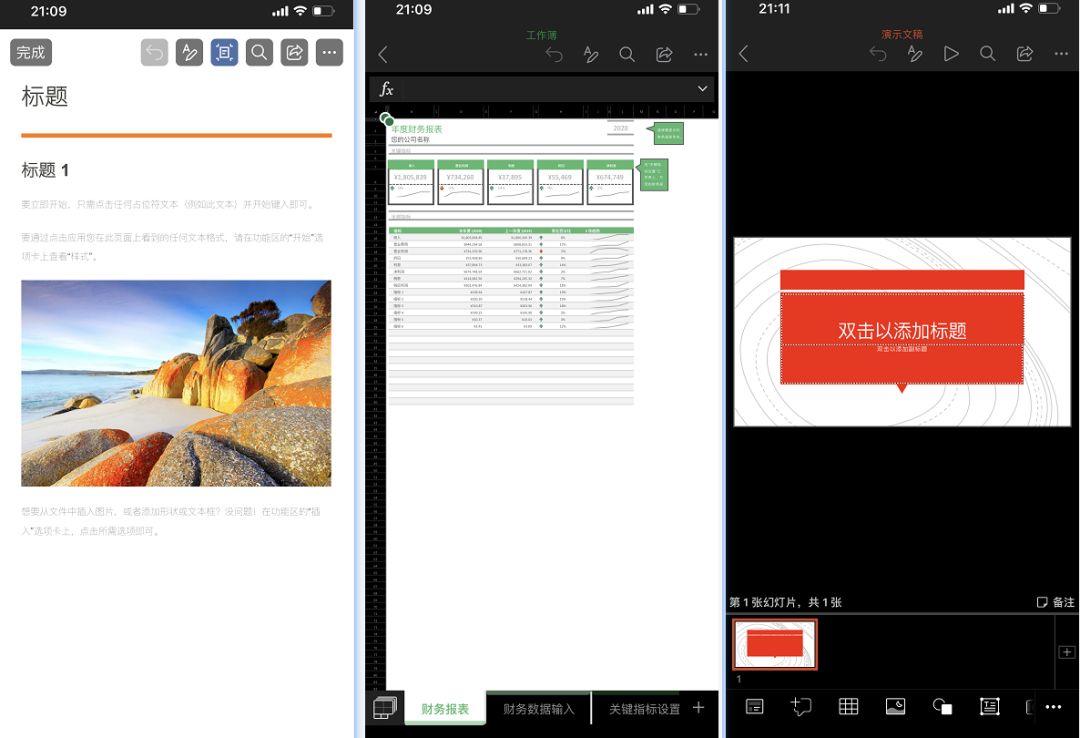Select the 标题 1 heading in Word
The height and width of the screenshot is (738, 1080).
pyautogui.click(x=45, y=170)
